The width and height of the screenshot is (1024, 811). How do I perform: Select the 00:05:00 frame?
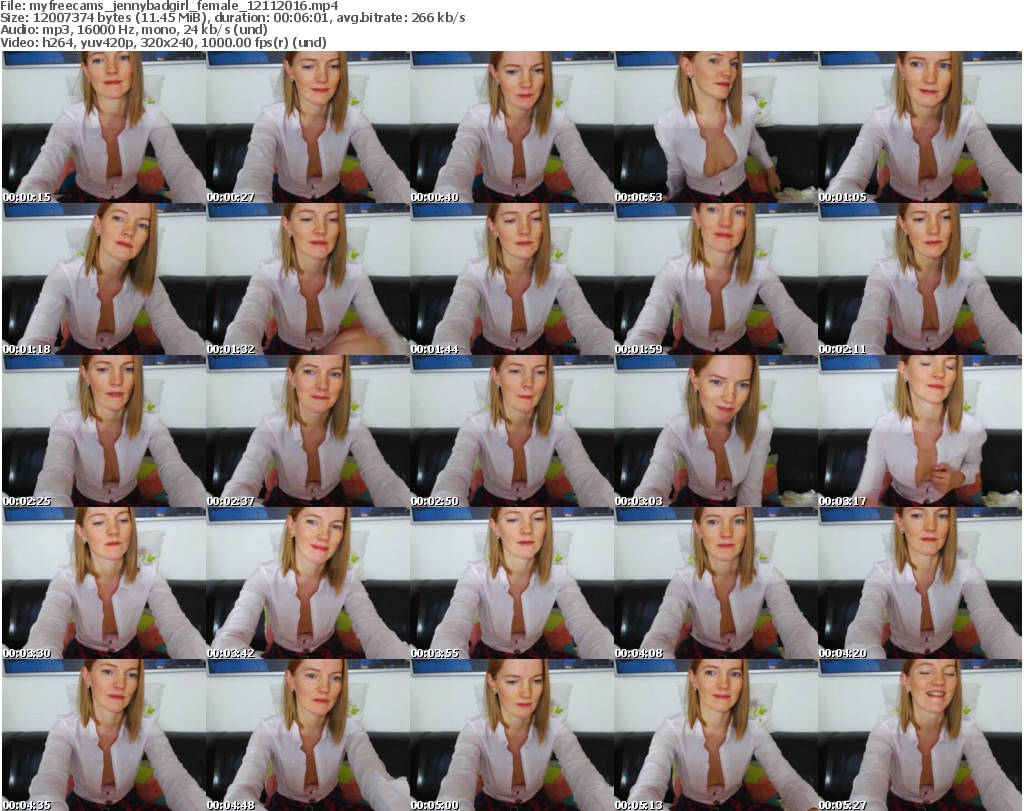pos(511,736)
